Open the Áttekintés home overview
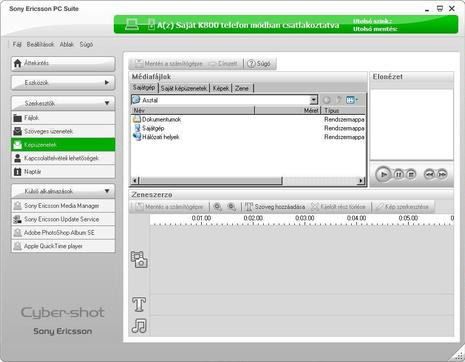 pyautogui.click(x=63, y=63)
